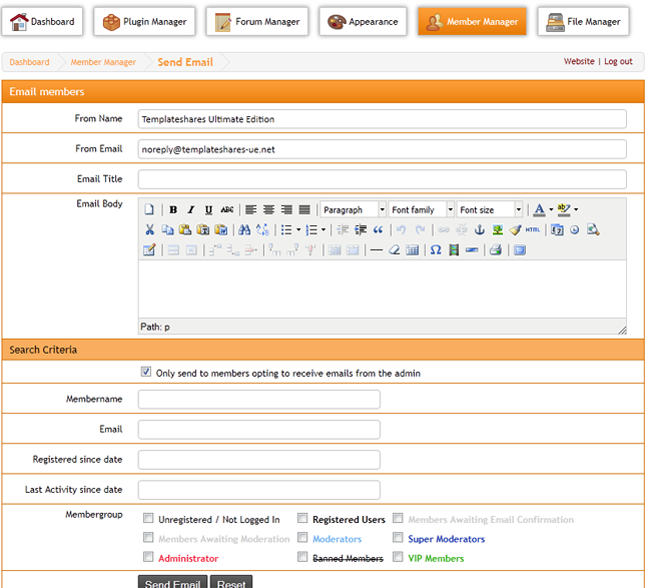Viewport: 647px width, 588px height.
Task: Open the File Manager tab
Action: pos(583,21)
